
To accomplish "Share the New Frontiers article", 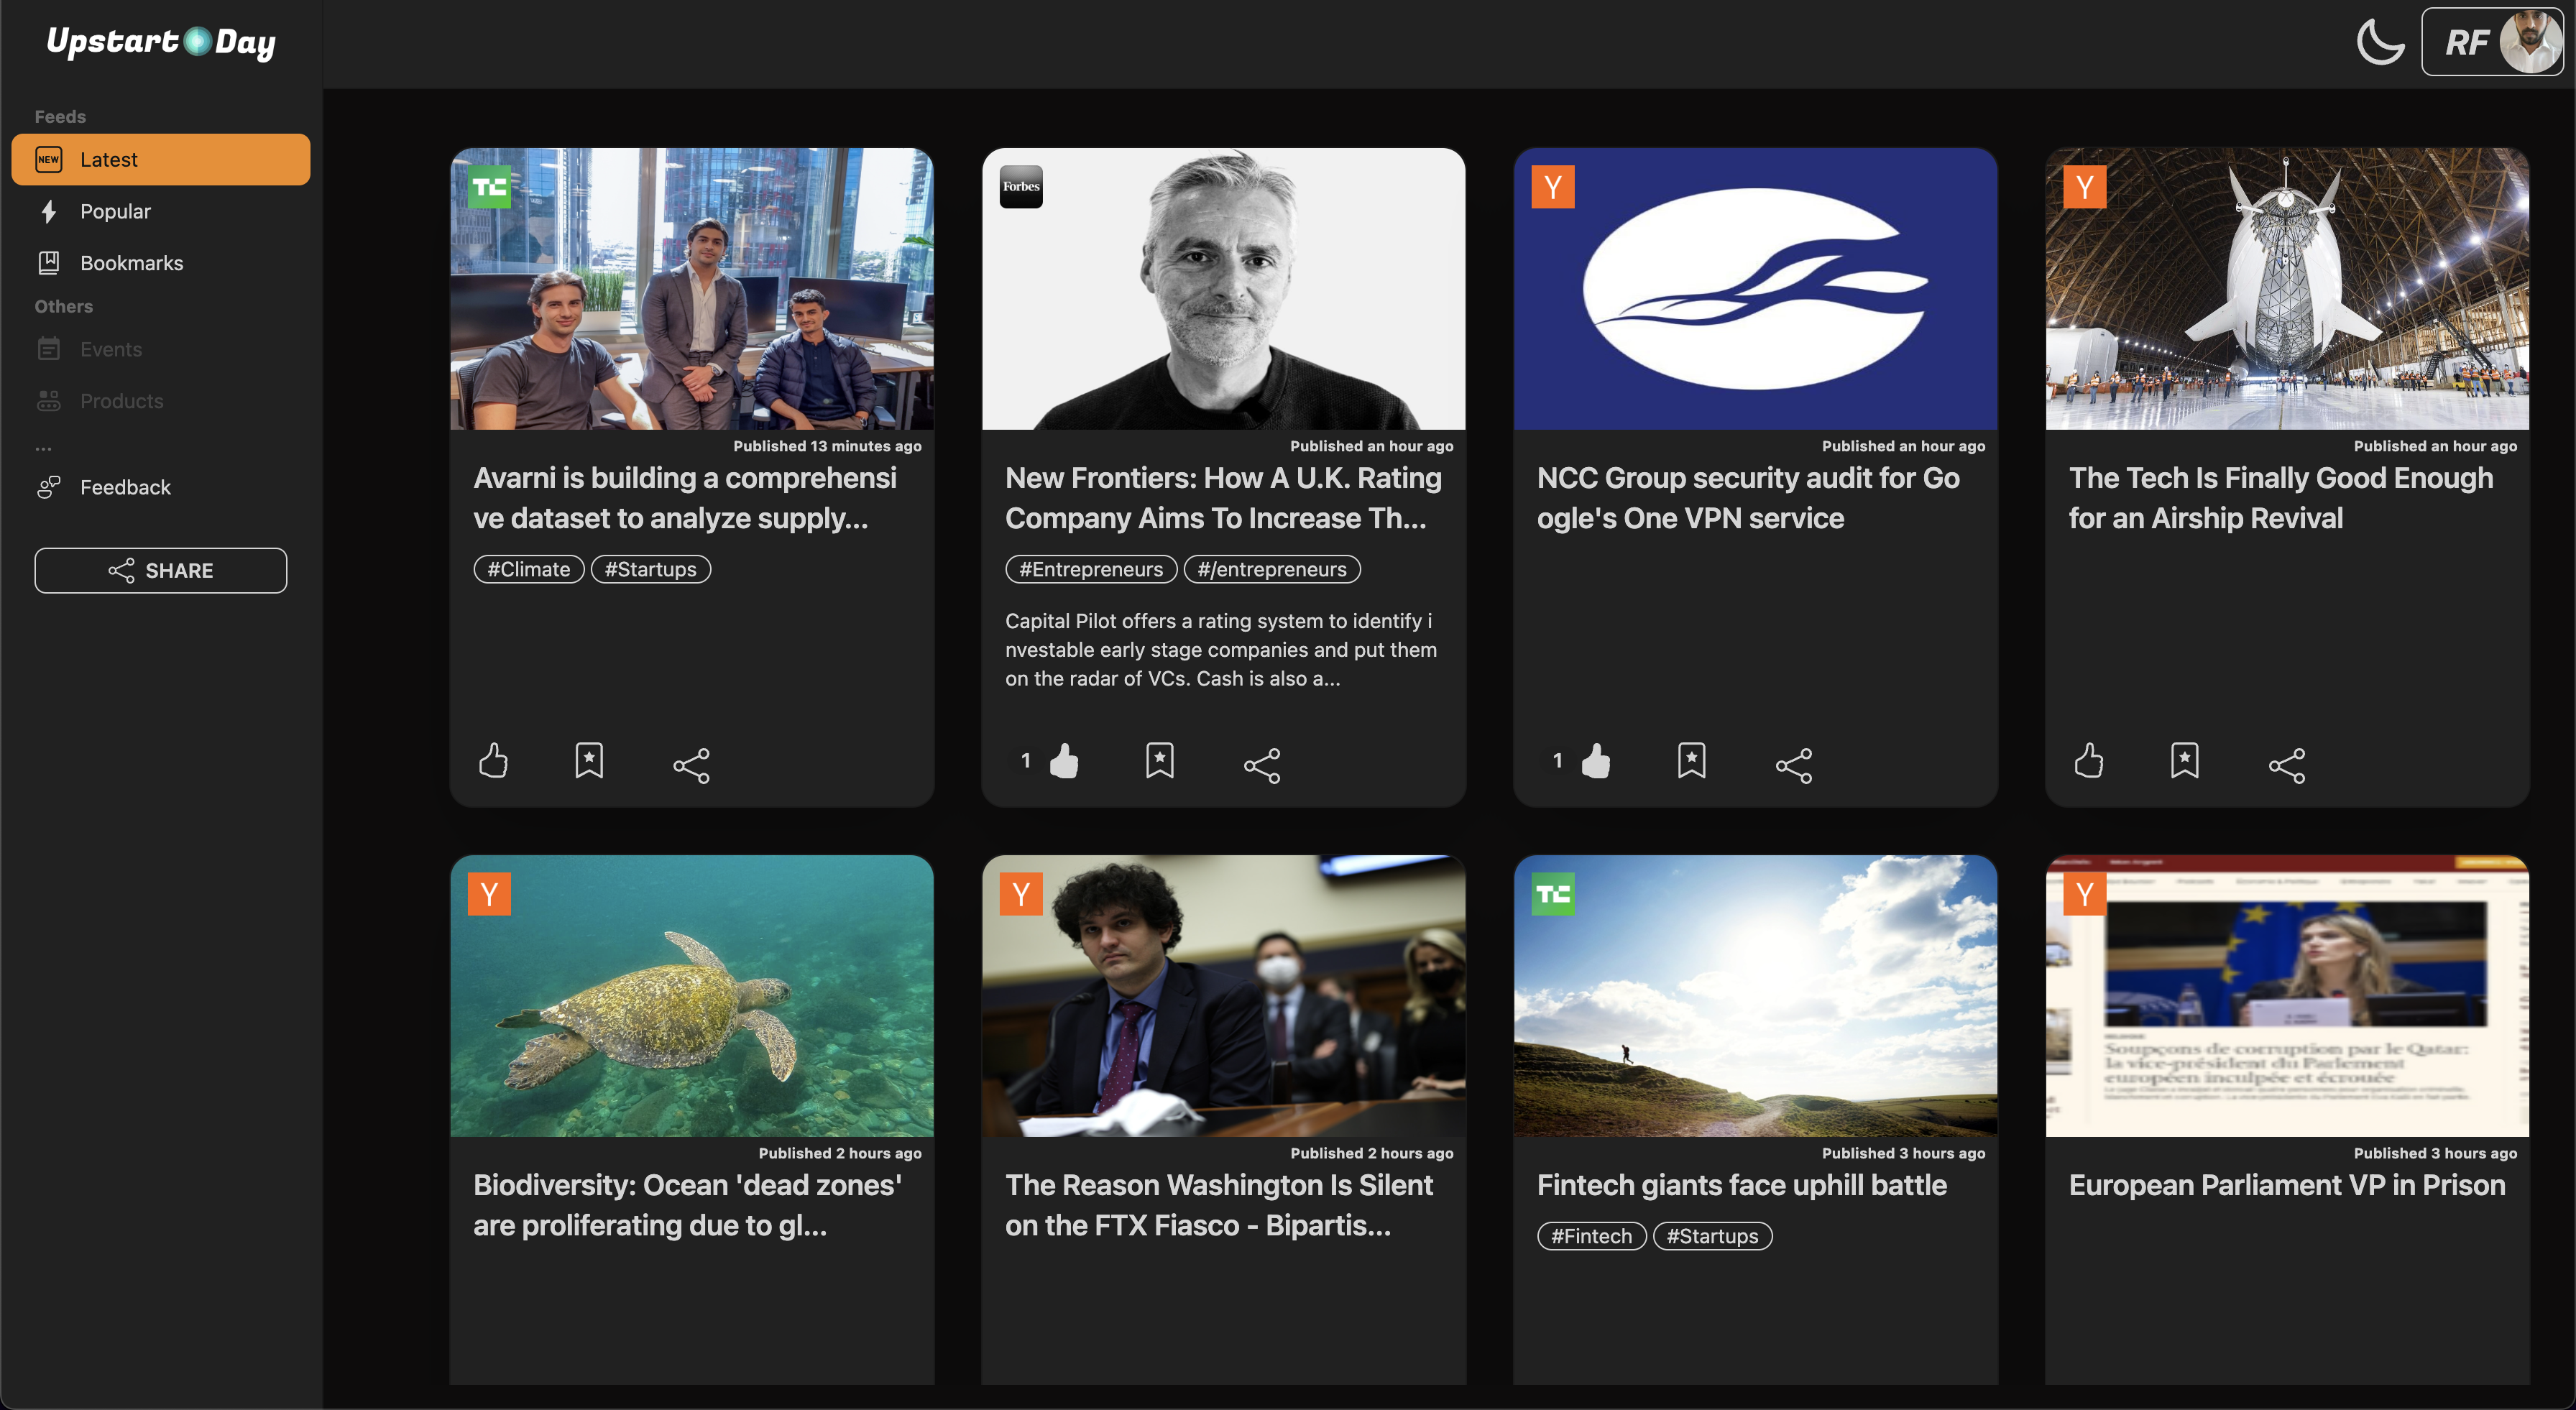I will 1262,766.
